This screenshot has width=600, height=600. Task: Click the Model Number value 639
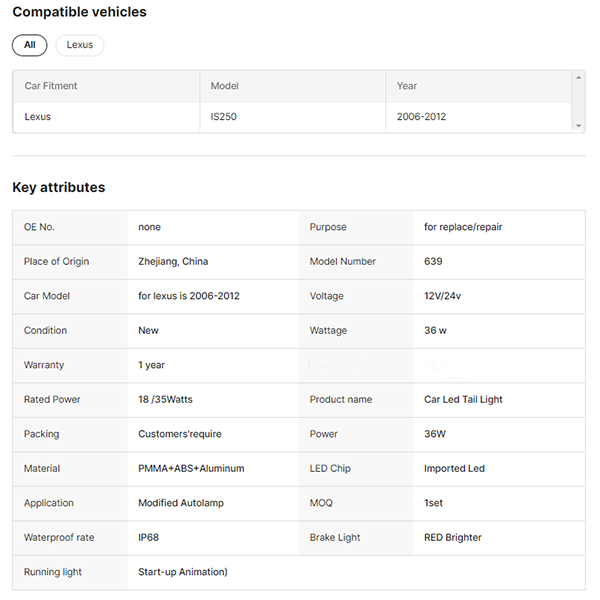[433, 262]
